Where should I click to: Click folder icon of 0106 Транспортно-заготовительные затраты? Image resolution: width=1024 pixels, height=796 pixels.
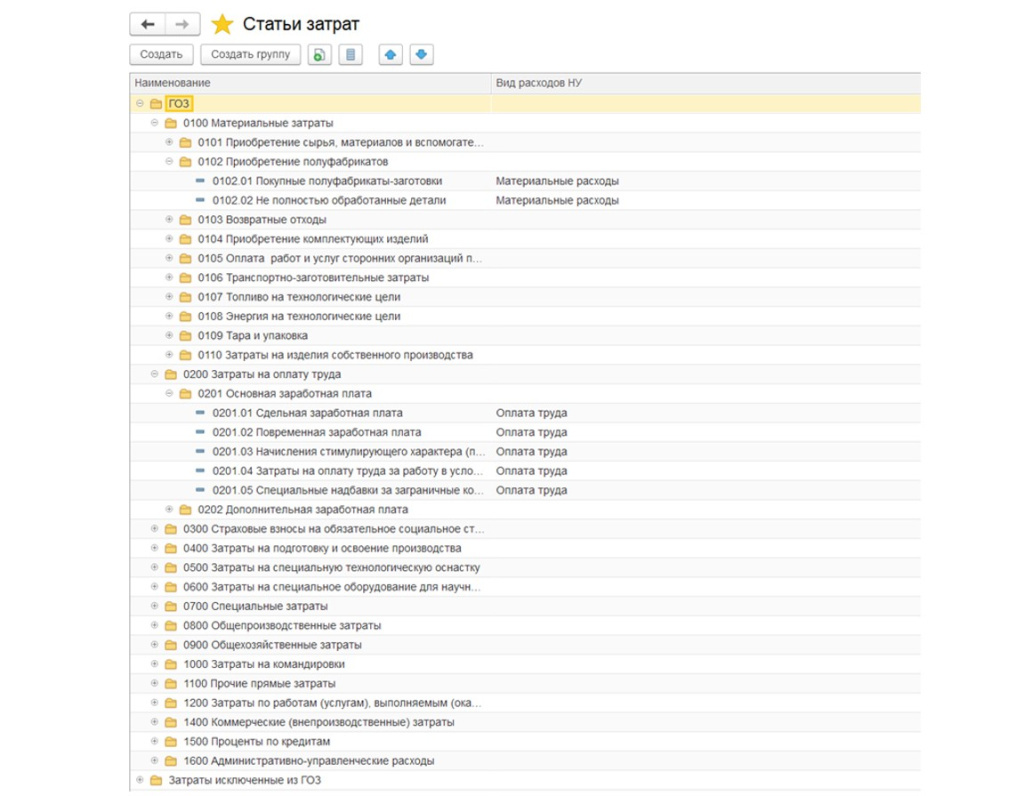185,278
